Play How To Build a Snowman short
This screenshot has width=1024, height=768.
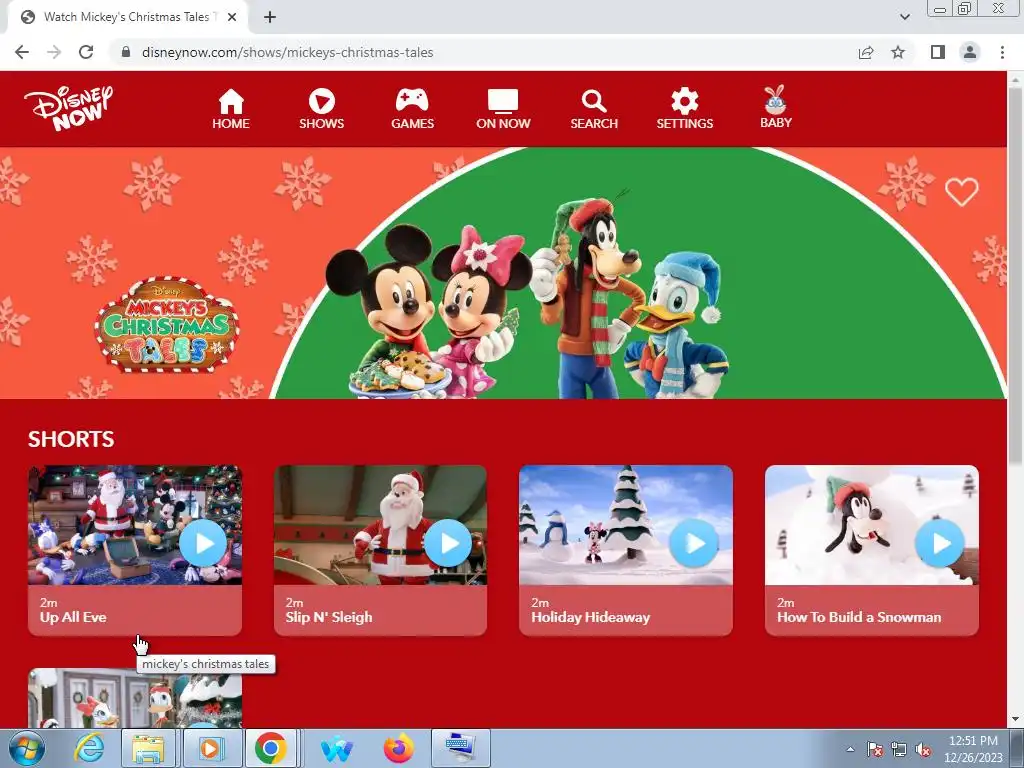pyautogui.click(x=939, y=543)
